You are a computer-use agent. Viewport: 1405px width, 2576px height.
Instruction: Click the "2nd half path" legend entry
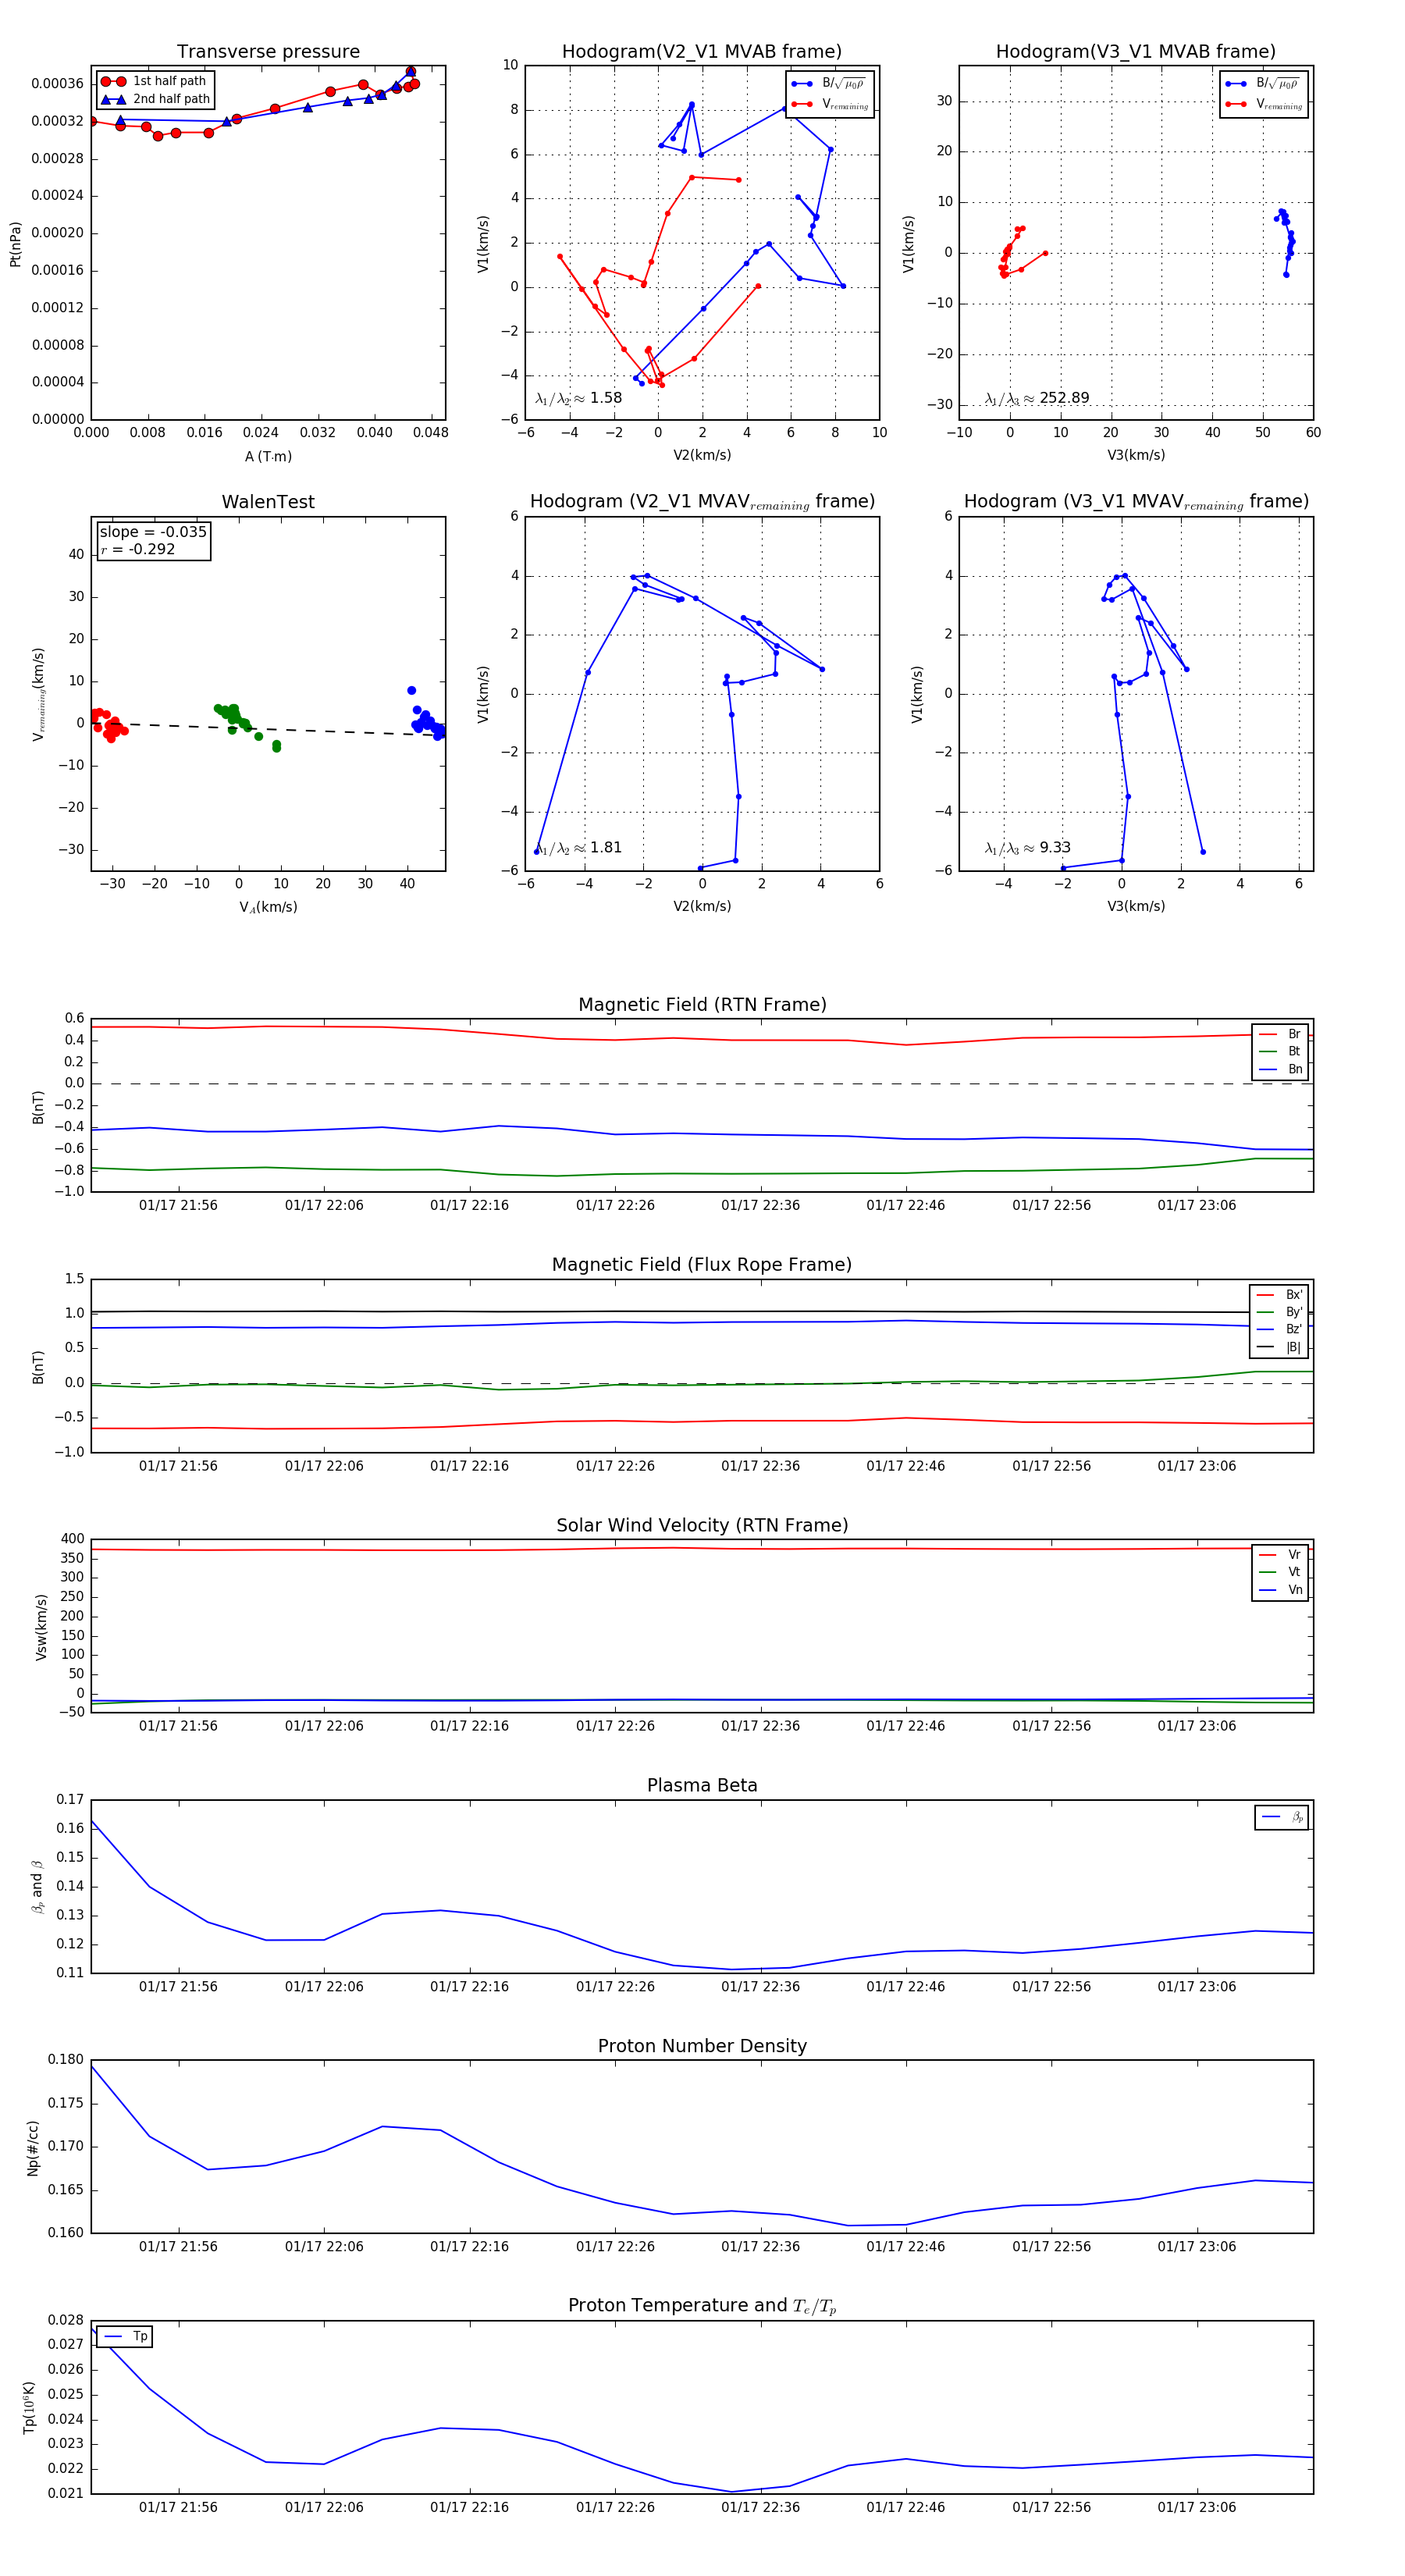coord(155,99)
